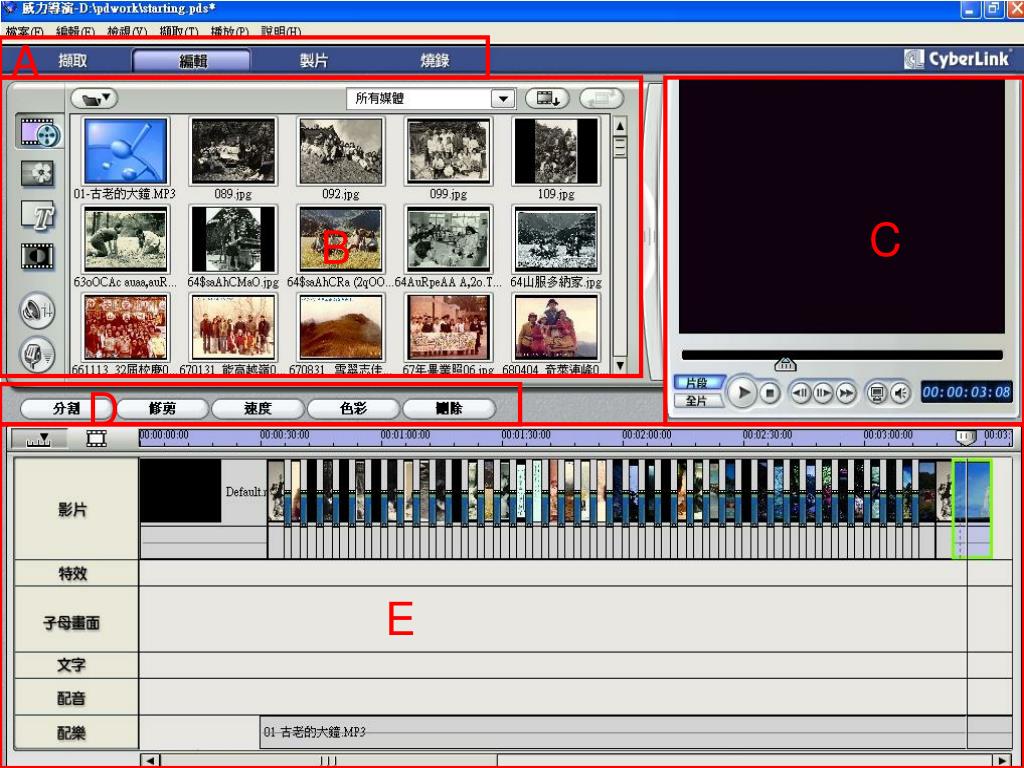Viewport: 1024px width, 768px height.
Task: Fast forward the preview
Action: pyautogui.click(x=845, y=392)
